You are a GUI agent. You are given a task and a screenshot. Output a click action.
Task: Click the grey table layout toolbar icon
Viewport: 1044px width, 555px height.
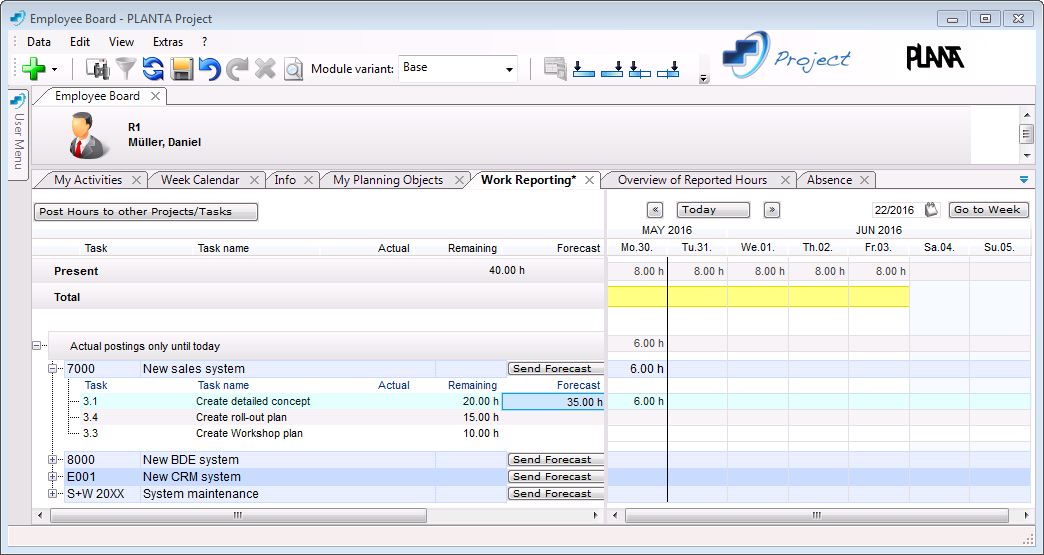point(555,69)
